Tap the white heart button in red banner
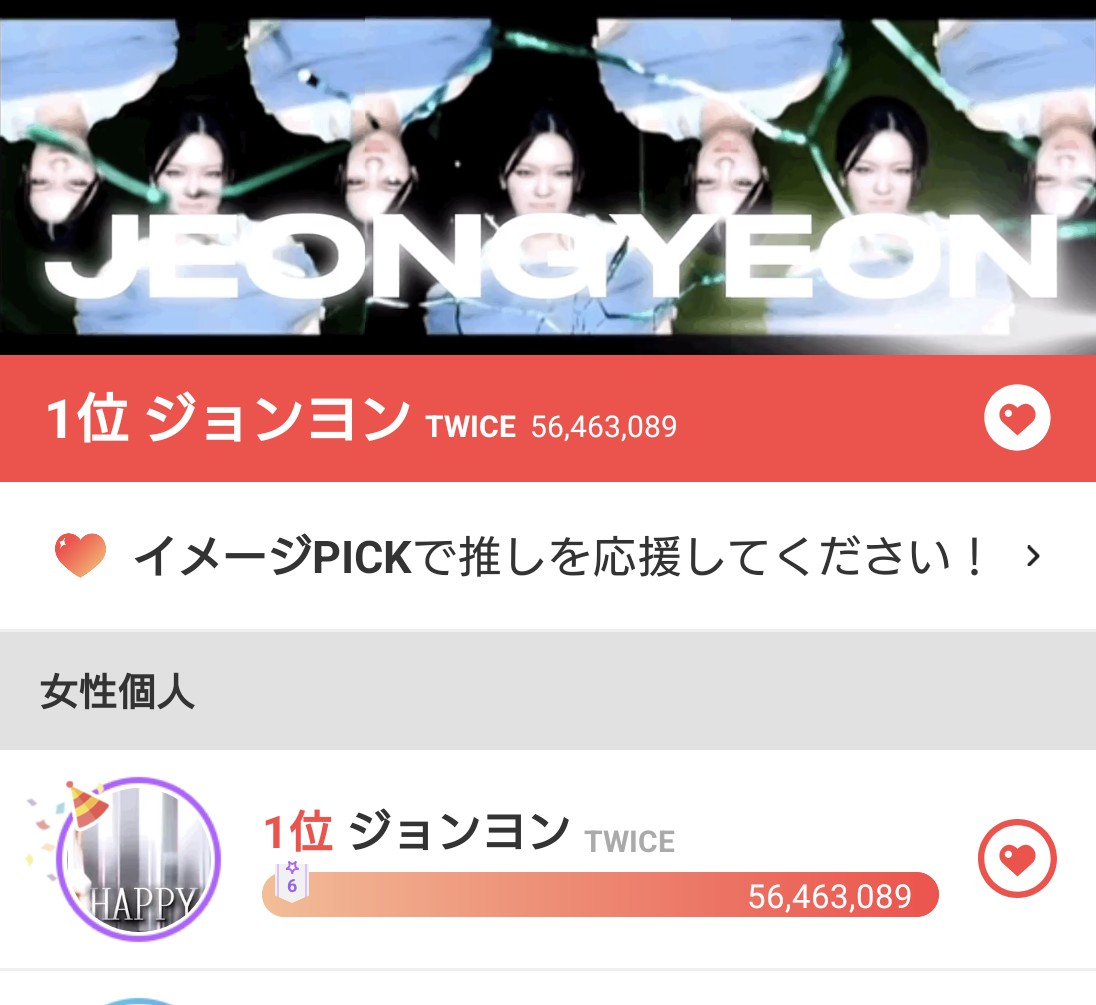The image size is (1096, 1005). [1017, 418]
